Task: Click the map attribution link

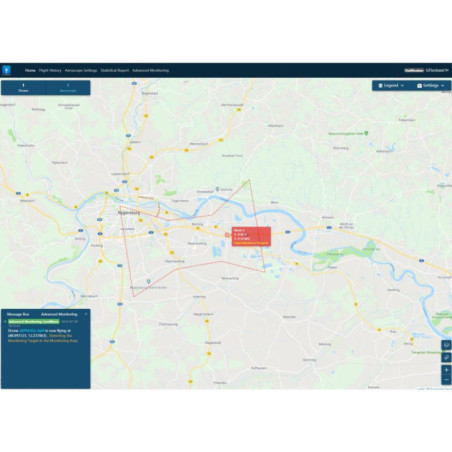Action: [433, 389]
